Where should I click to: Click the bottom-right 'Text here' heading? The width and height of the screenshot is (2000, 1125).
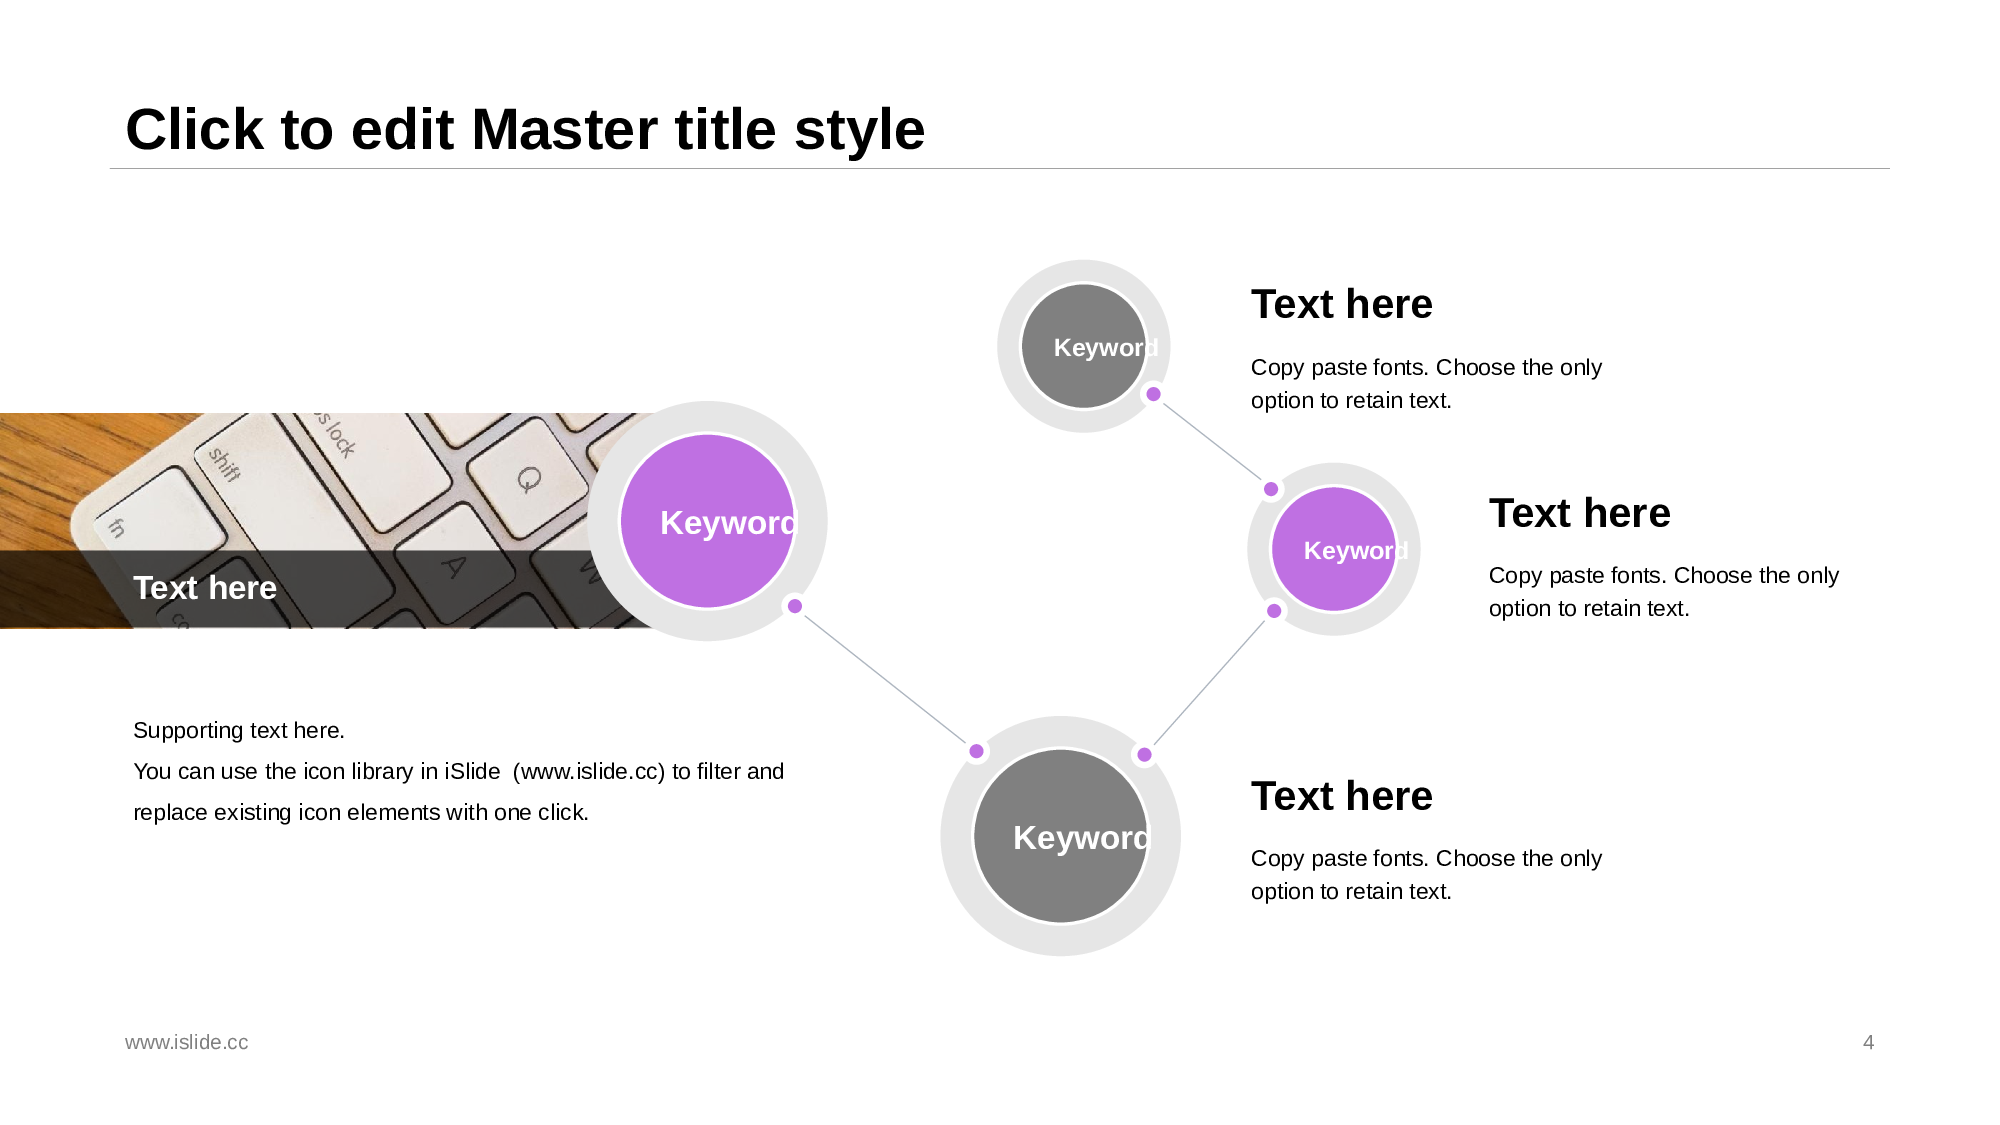(x=1341, y=796)
